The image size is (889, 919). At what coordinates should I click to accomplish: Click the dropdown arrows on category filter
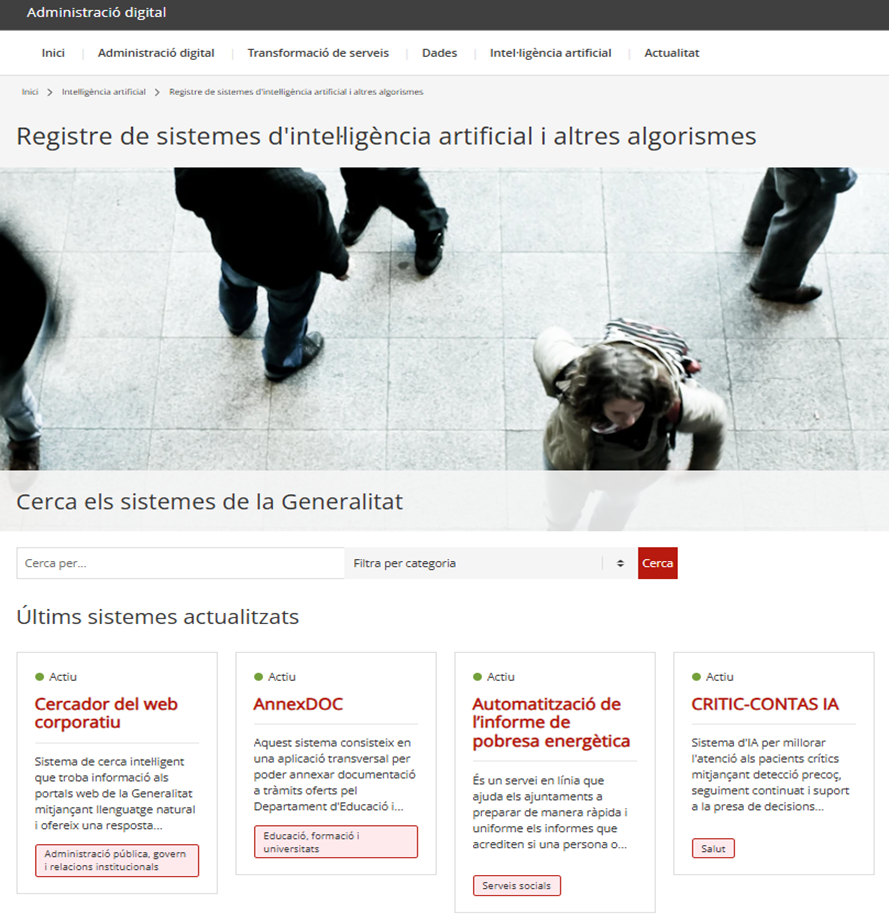pos(620,563)
